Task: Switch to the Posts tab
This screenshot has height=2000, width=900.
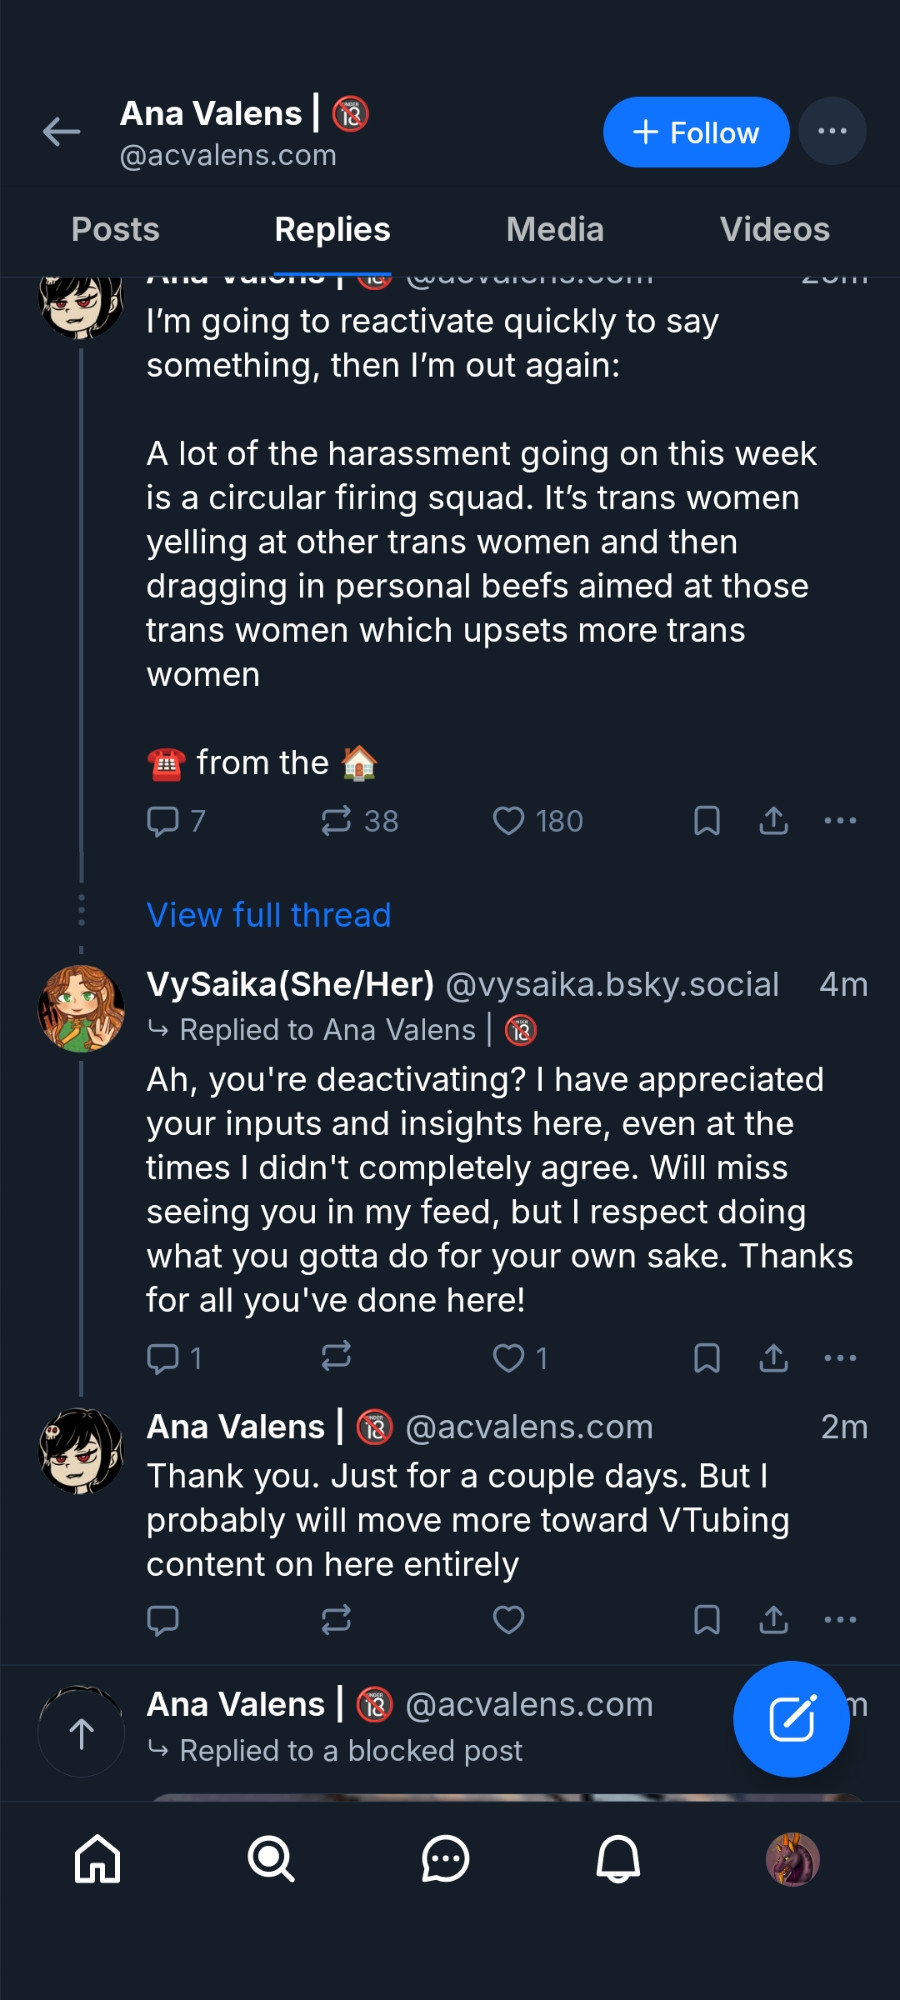Action: pyautogui.click(x=116, y=229)
